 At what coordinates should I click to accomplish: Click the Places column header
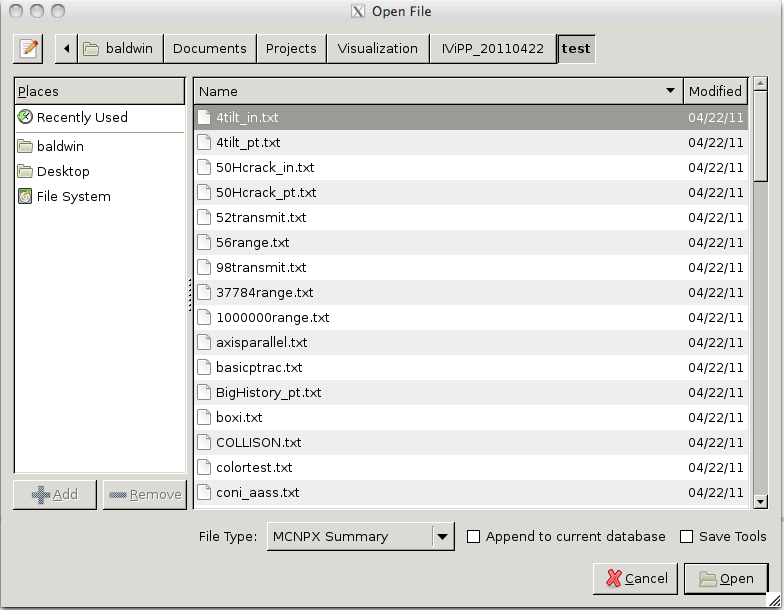[100, 91]
